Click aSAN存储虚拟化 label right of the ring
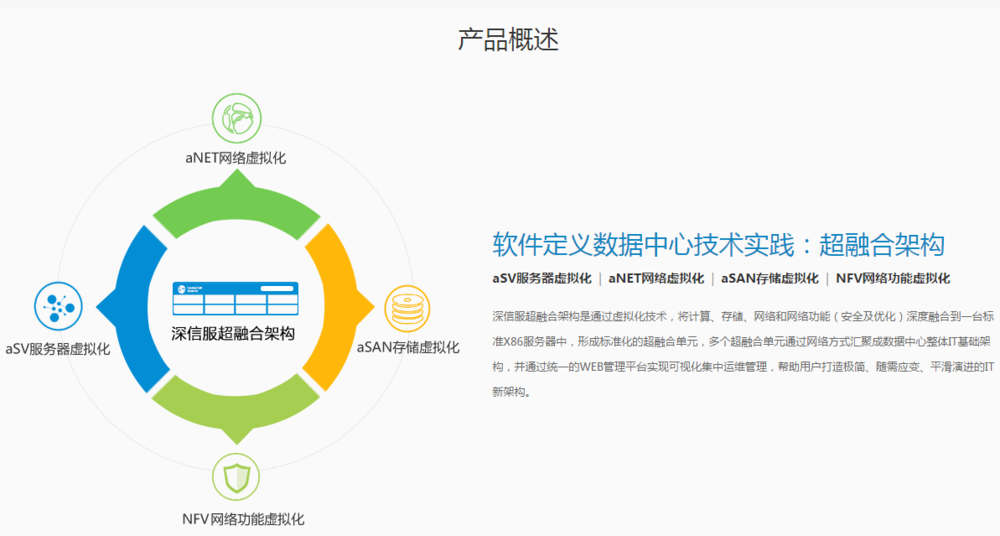Viewport: 1000px width, 536px height. [x=408, y=348]
